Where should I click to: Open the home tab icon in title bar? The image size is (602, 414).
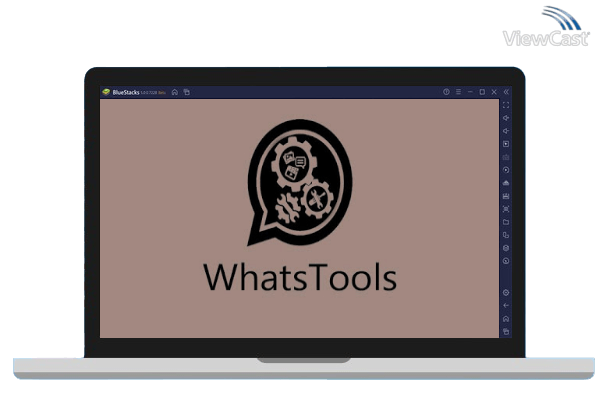pos(175,92)
